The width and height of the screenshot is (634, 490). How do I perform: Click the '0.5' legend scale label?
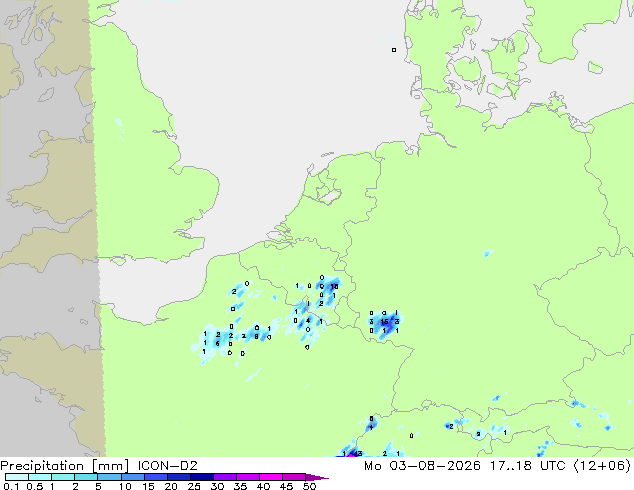point(35,486)
